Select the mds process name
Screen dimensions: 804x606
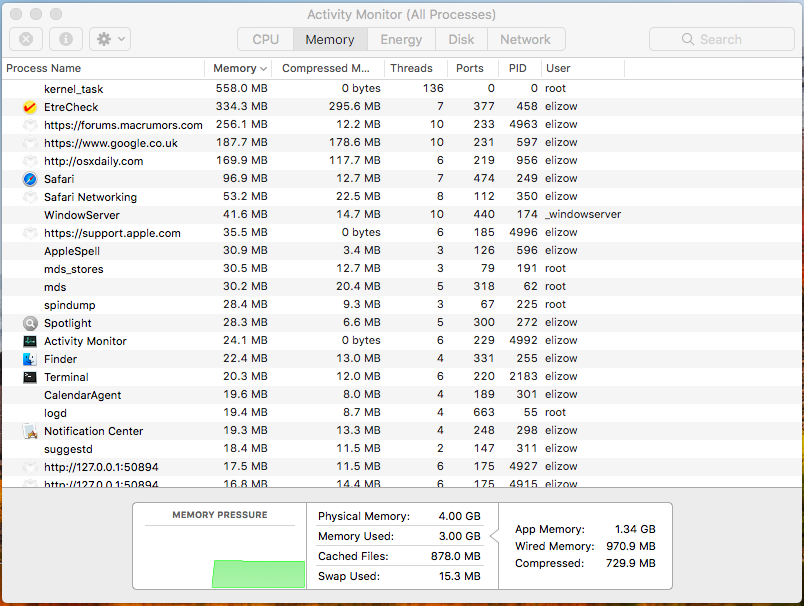[x=55, y=287]
